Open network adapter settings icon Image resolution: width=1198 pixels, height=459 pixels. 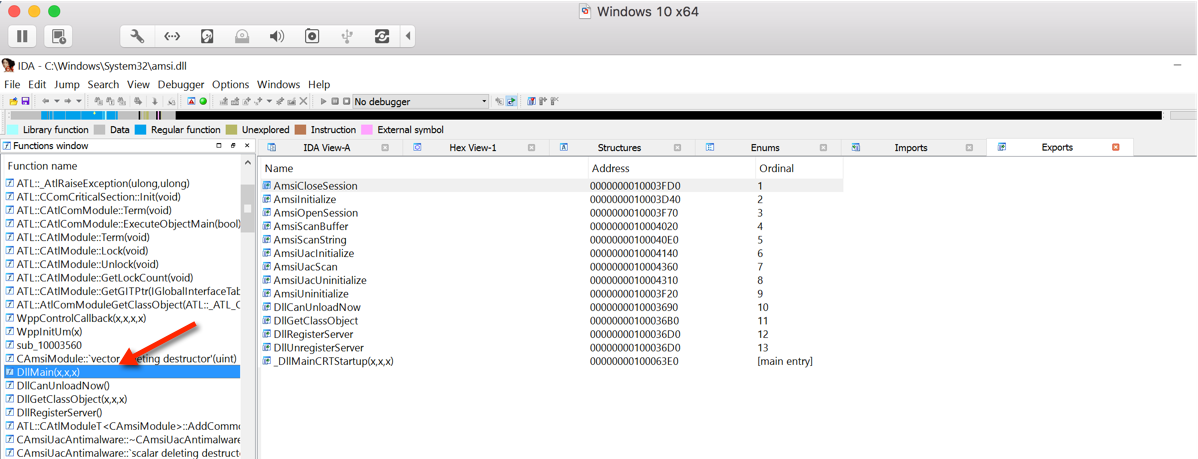point(173,36)
